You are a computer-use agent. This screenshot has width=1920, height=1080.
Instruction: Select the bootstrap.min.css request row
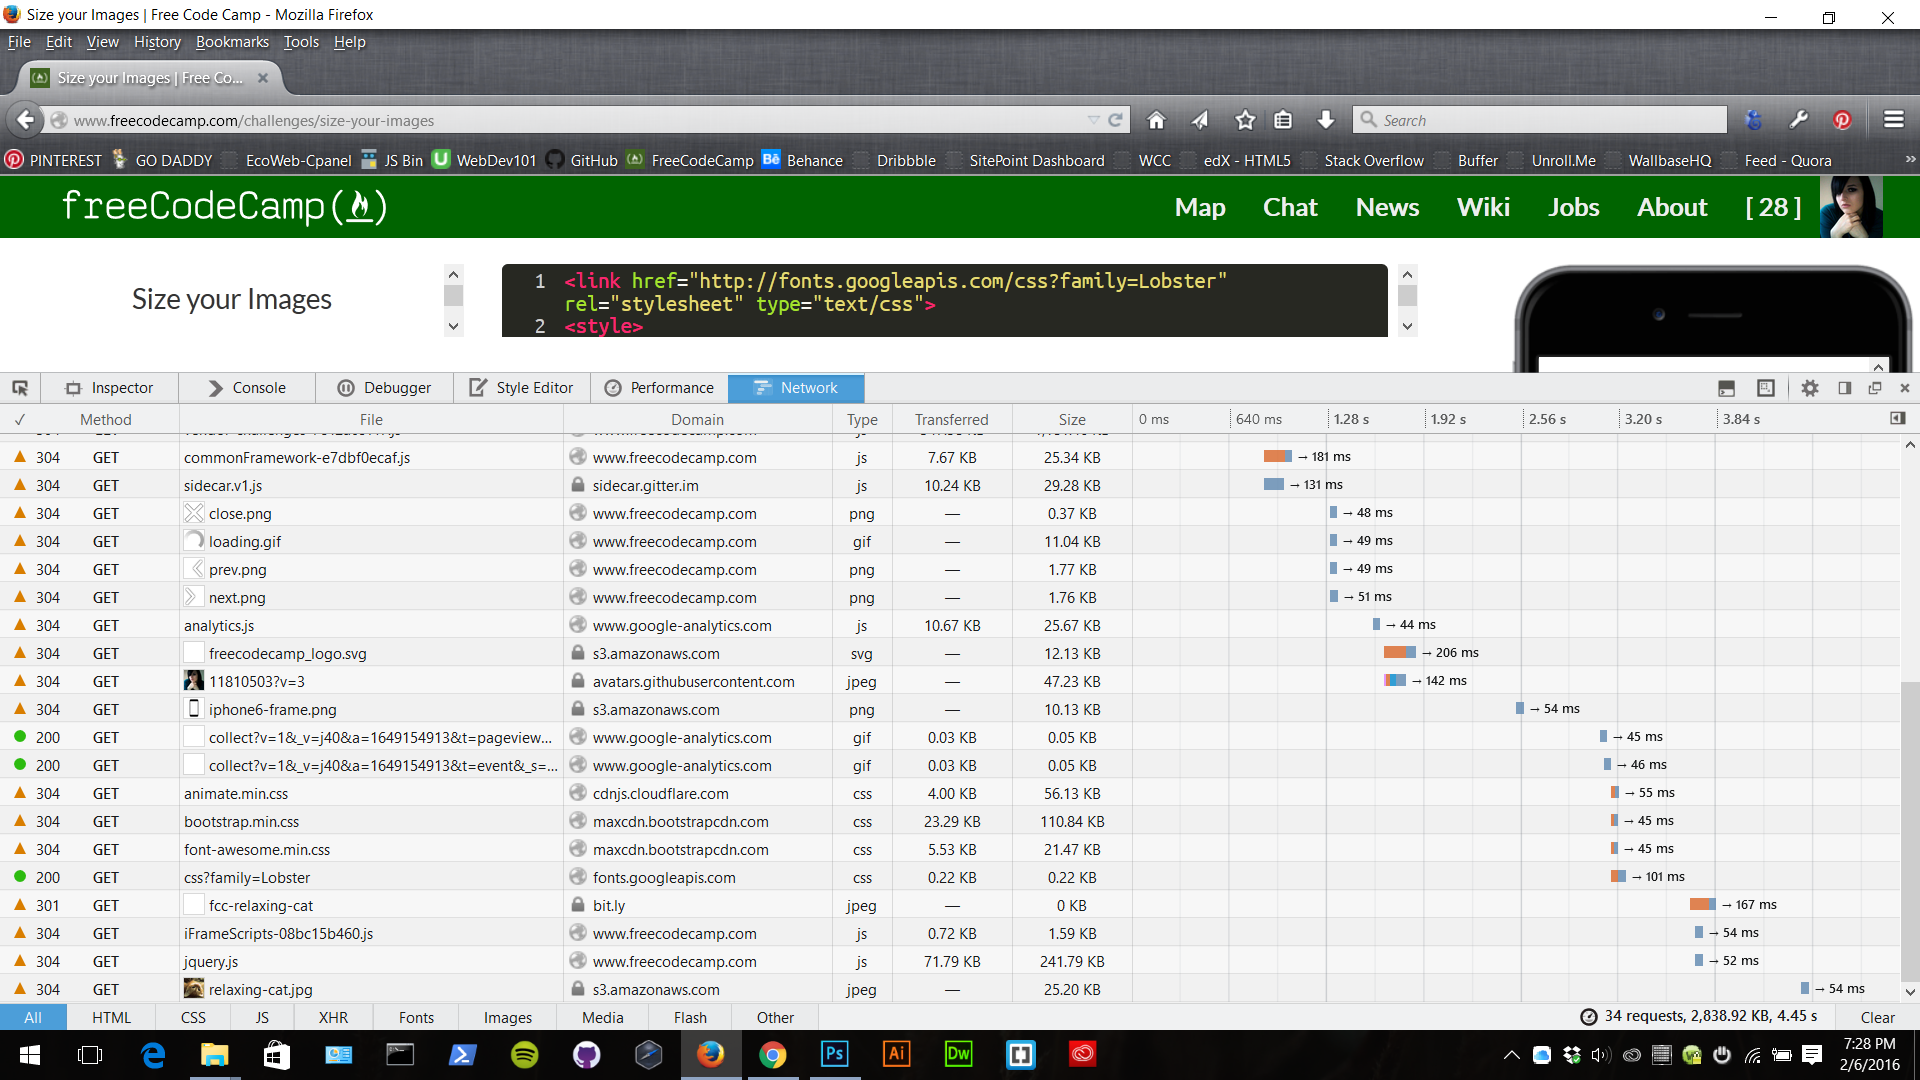[x=950, y=821]
